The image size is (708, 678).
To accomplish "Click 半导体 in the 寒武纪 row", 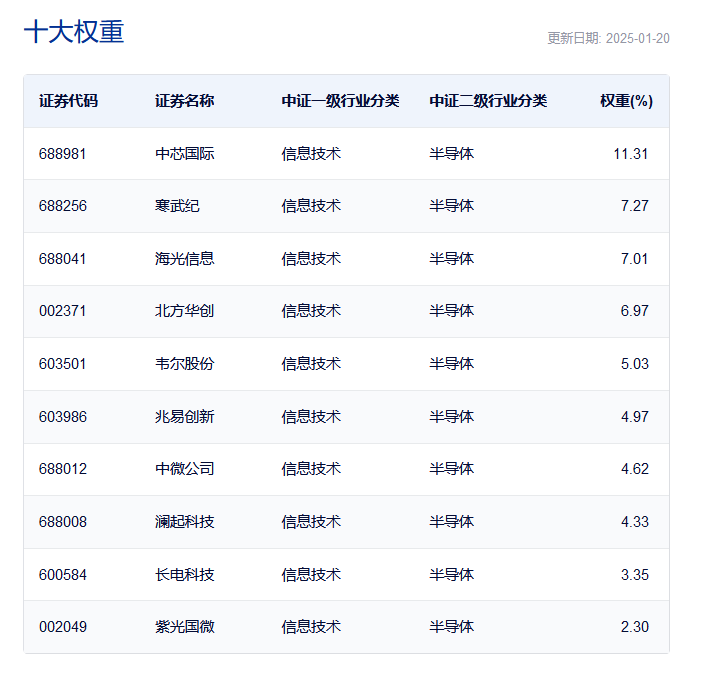I will tap(452, 206).
